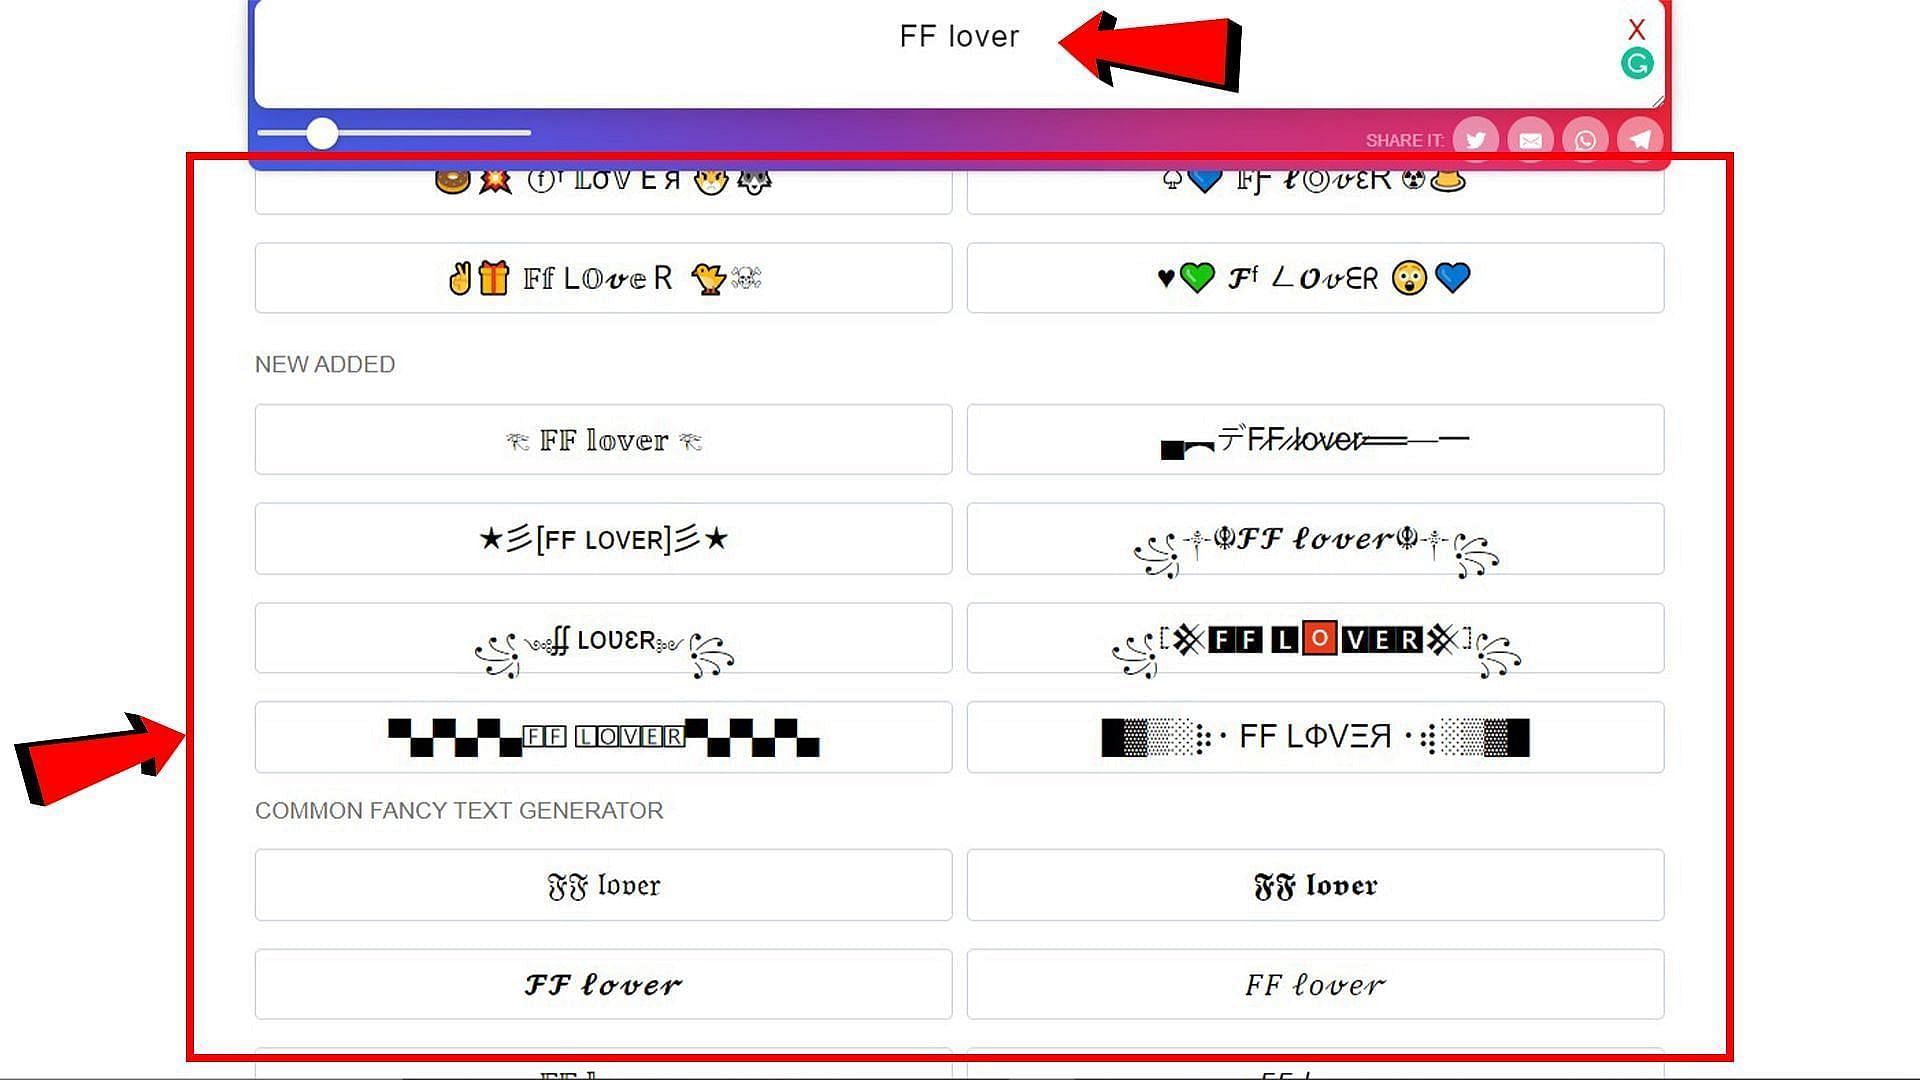Select ❥FF lover❥ decorated style

(601, 439)
